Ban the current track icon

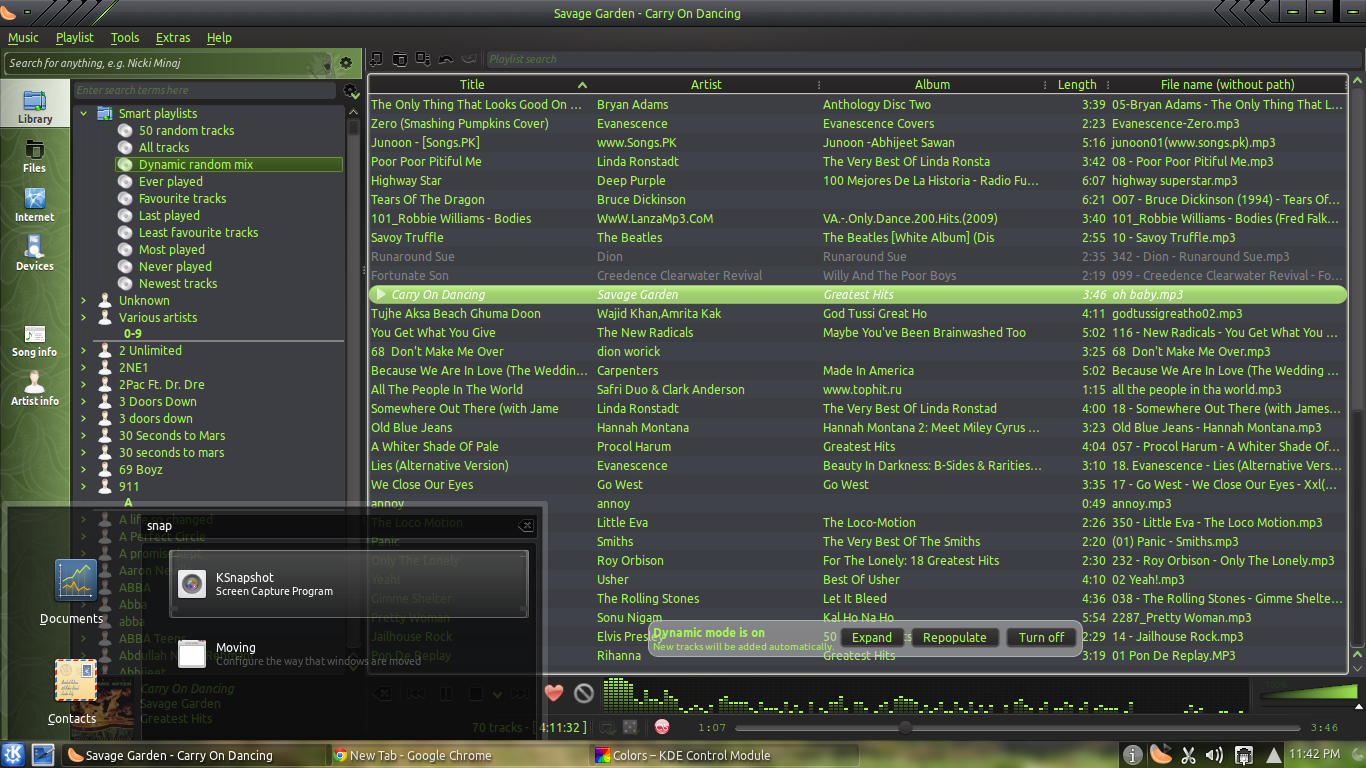click(x=584, y=692)
